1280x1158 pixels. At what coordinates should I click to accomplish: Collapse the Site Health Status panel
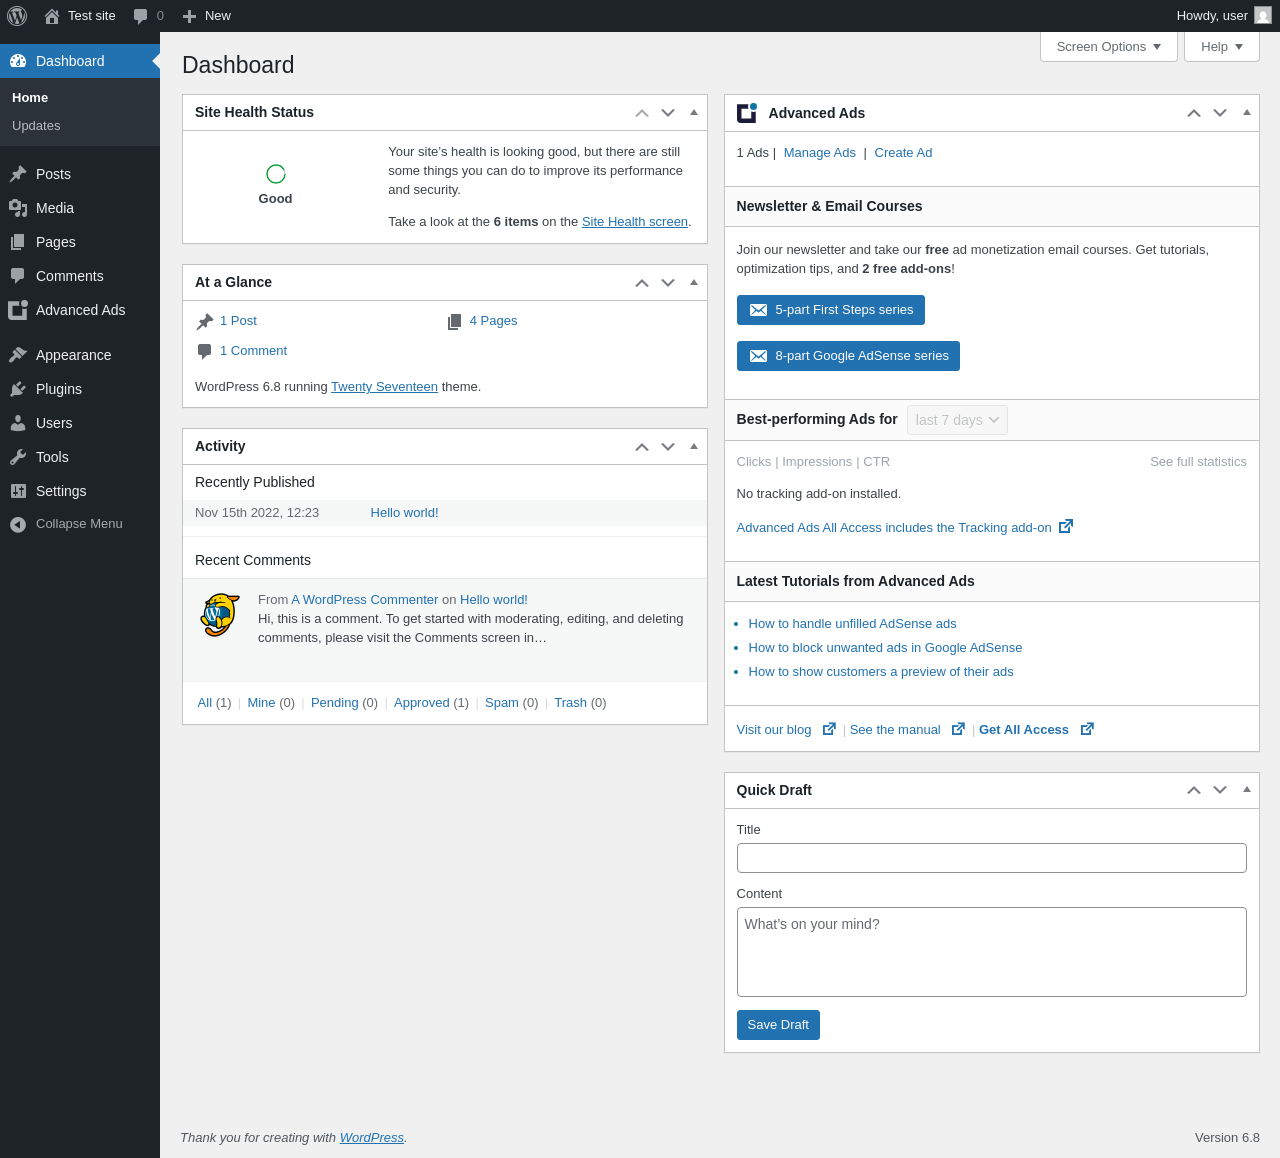[694, 113]
